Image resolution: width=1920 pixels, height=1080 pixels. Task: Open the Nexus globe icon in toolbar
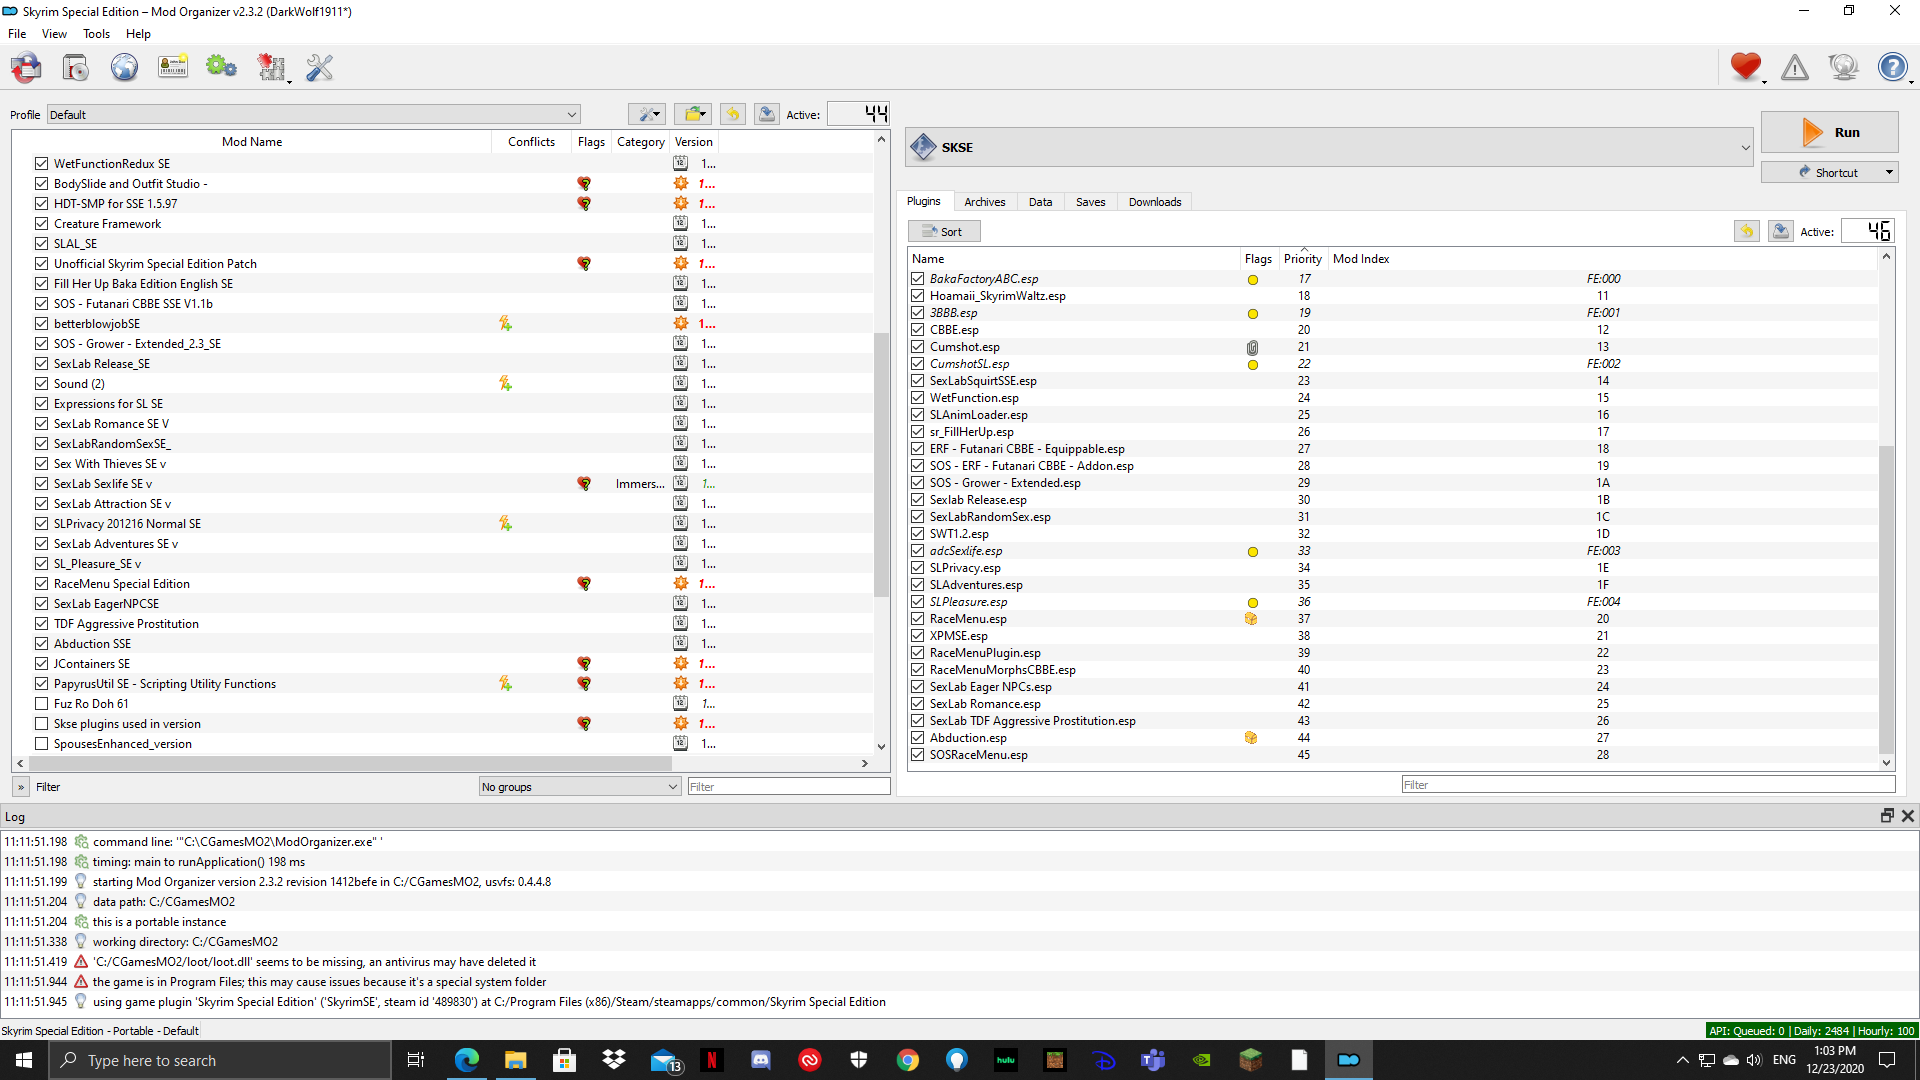point(124,68)
